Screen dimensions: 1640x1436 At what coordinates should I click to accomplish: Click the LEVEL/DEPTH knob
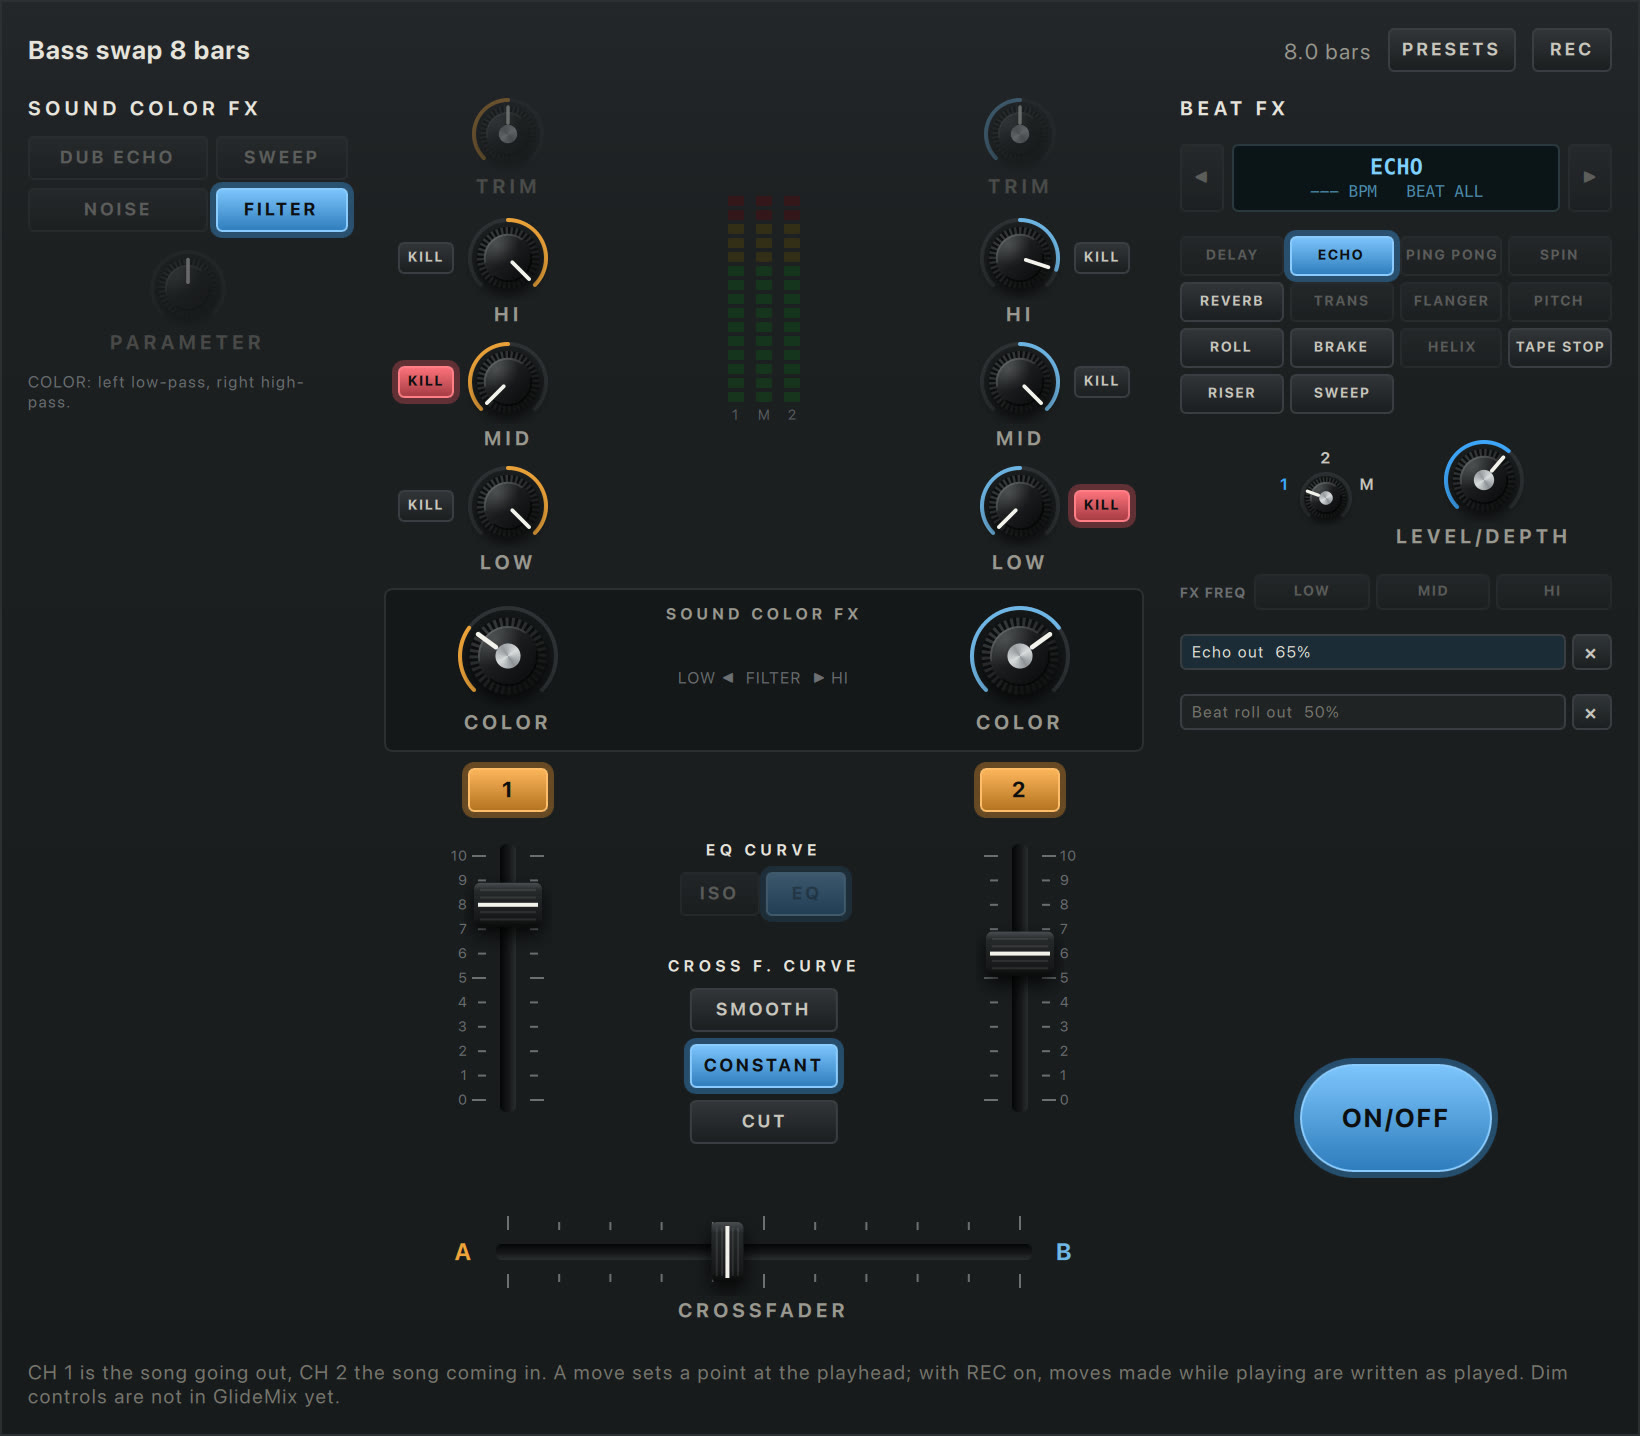tap(1484, 479)
